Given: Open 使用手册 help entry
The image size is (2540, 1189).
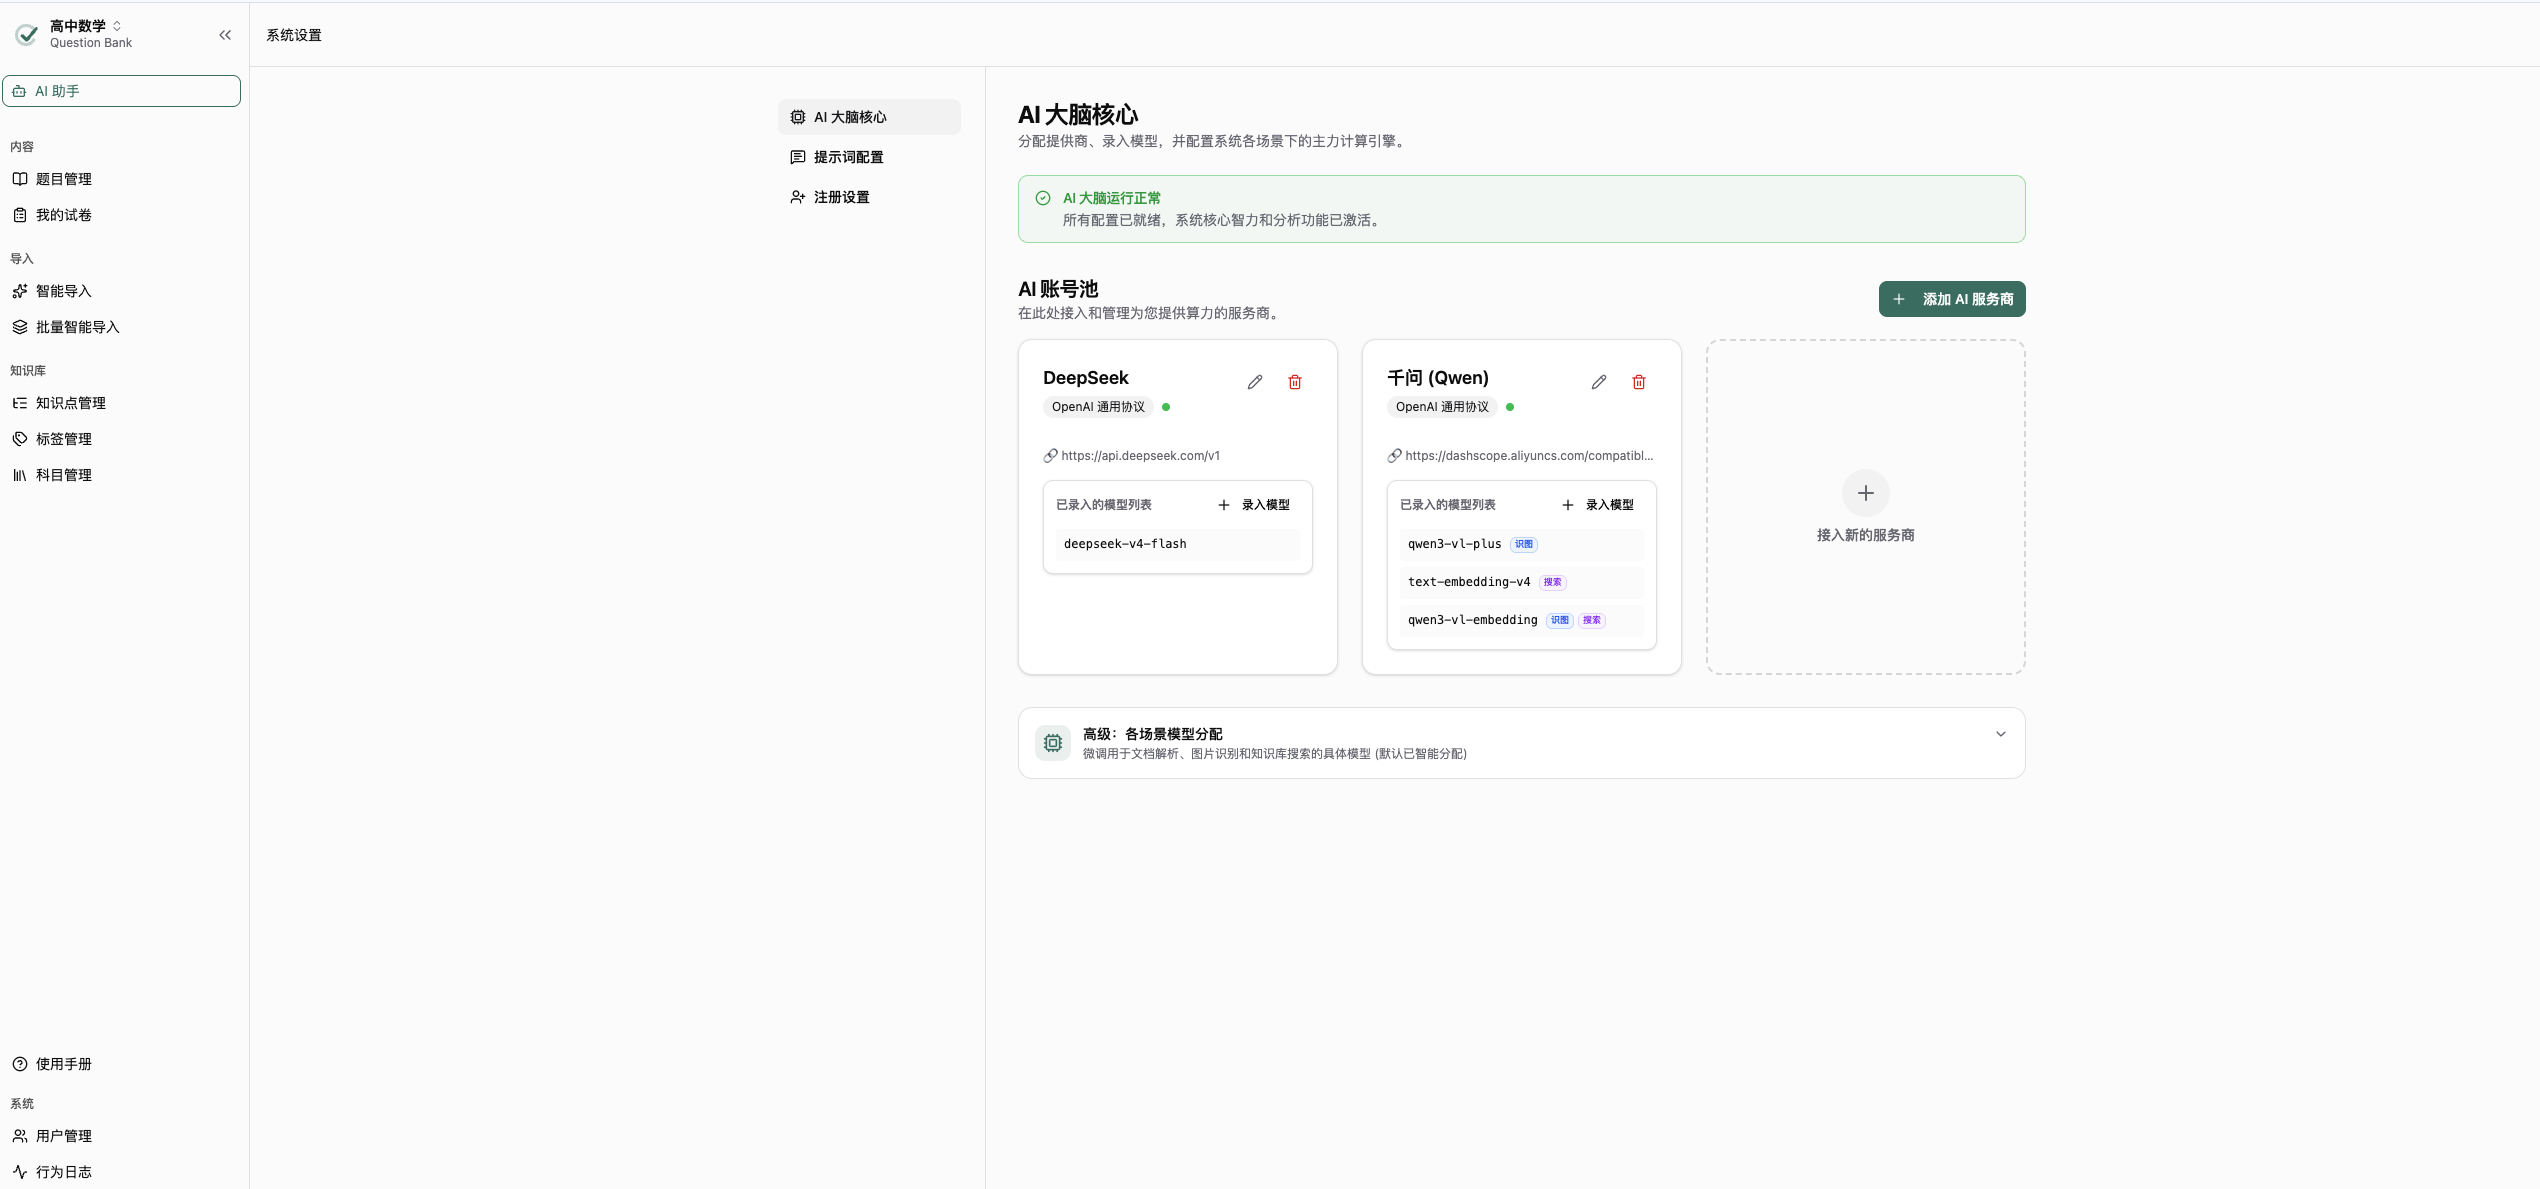Looking at the screenshot, I should [x=64, y=1064].
